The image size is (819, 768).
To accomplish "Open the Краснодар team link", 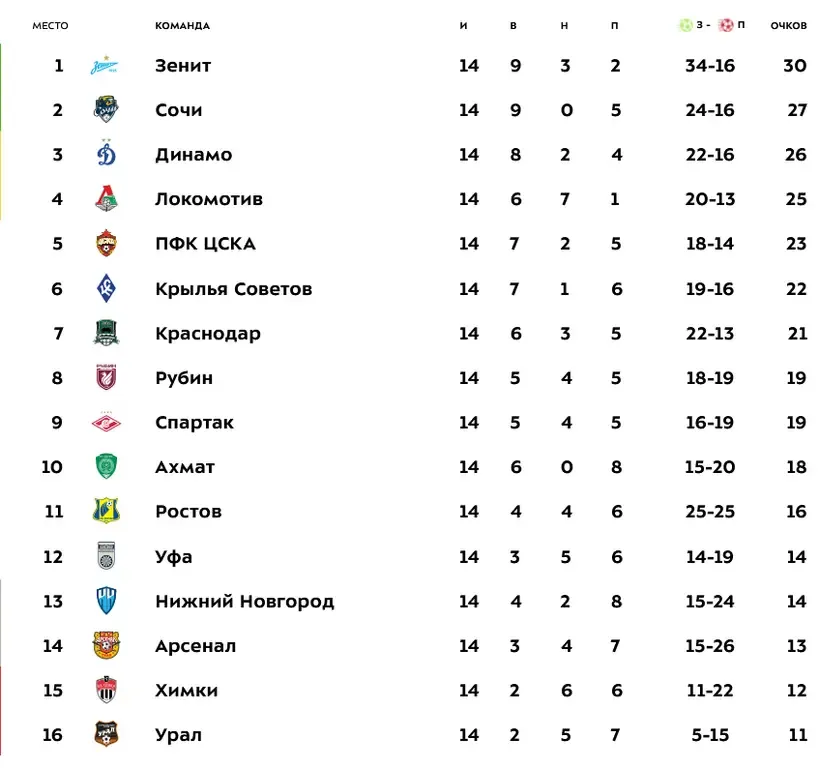I will pos(207,333).
